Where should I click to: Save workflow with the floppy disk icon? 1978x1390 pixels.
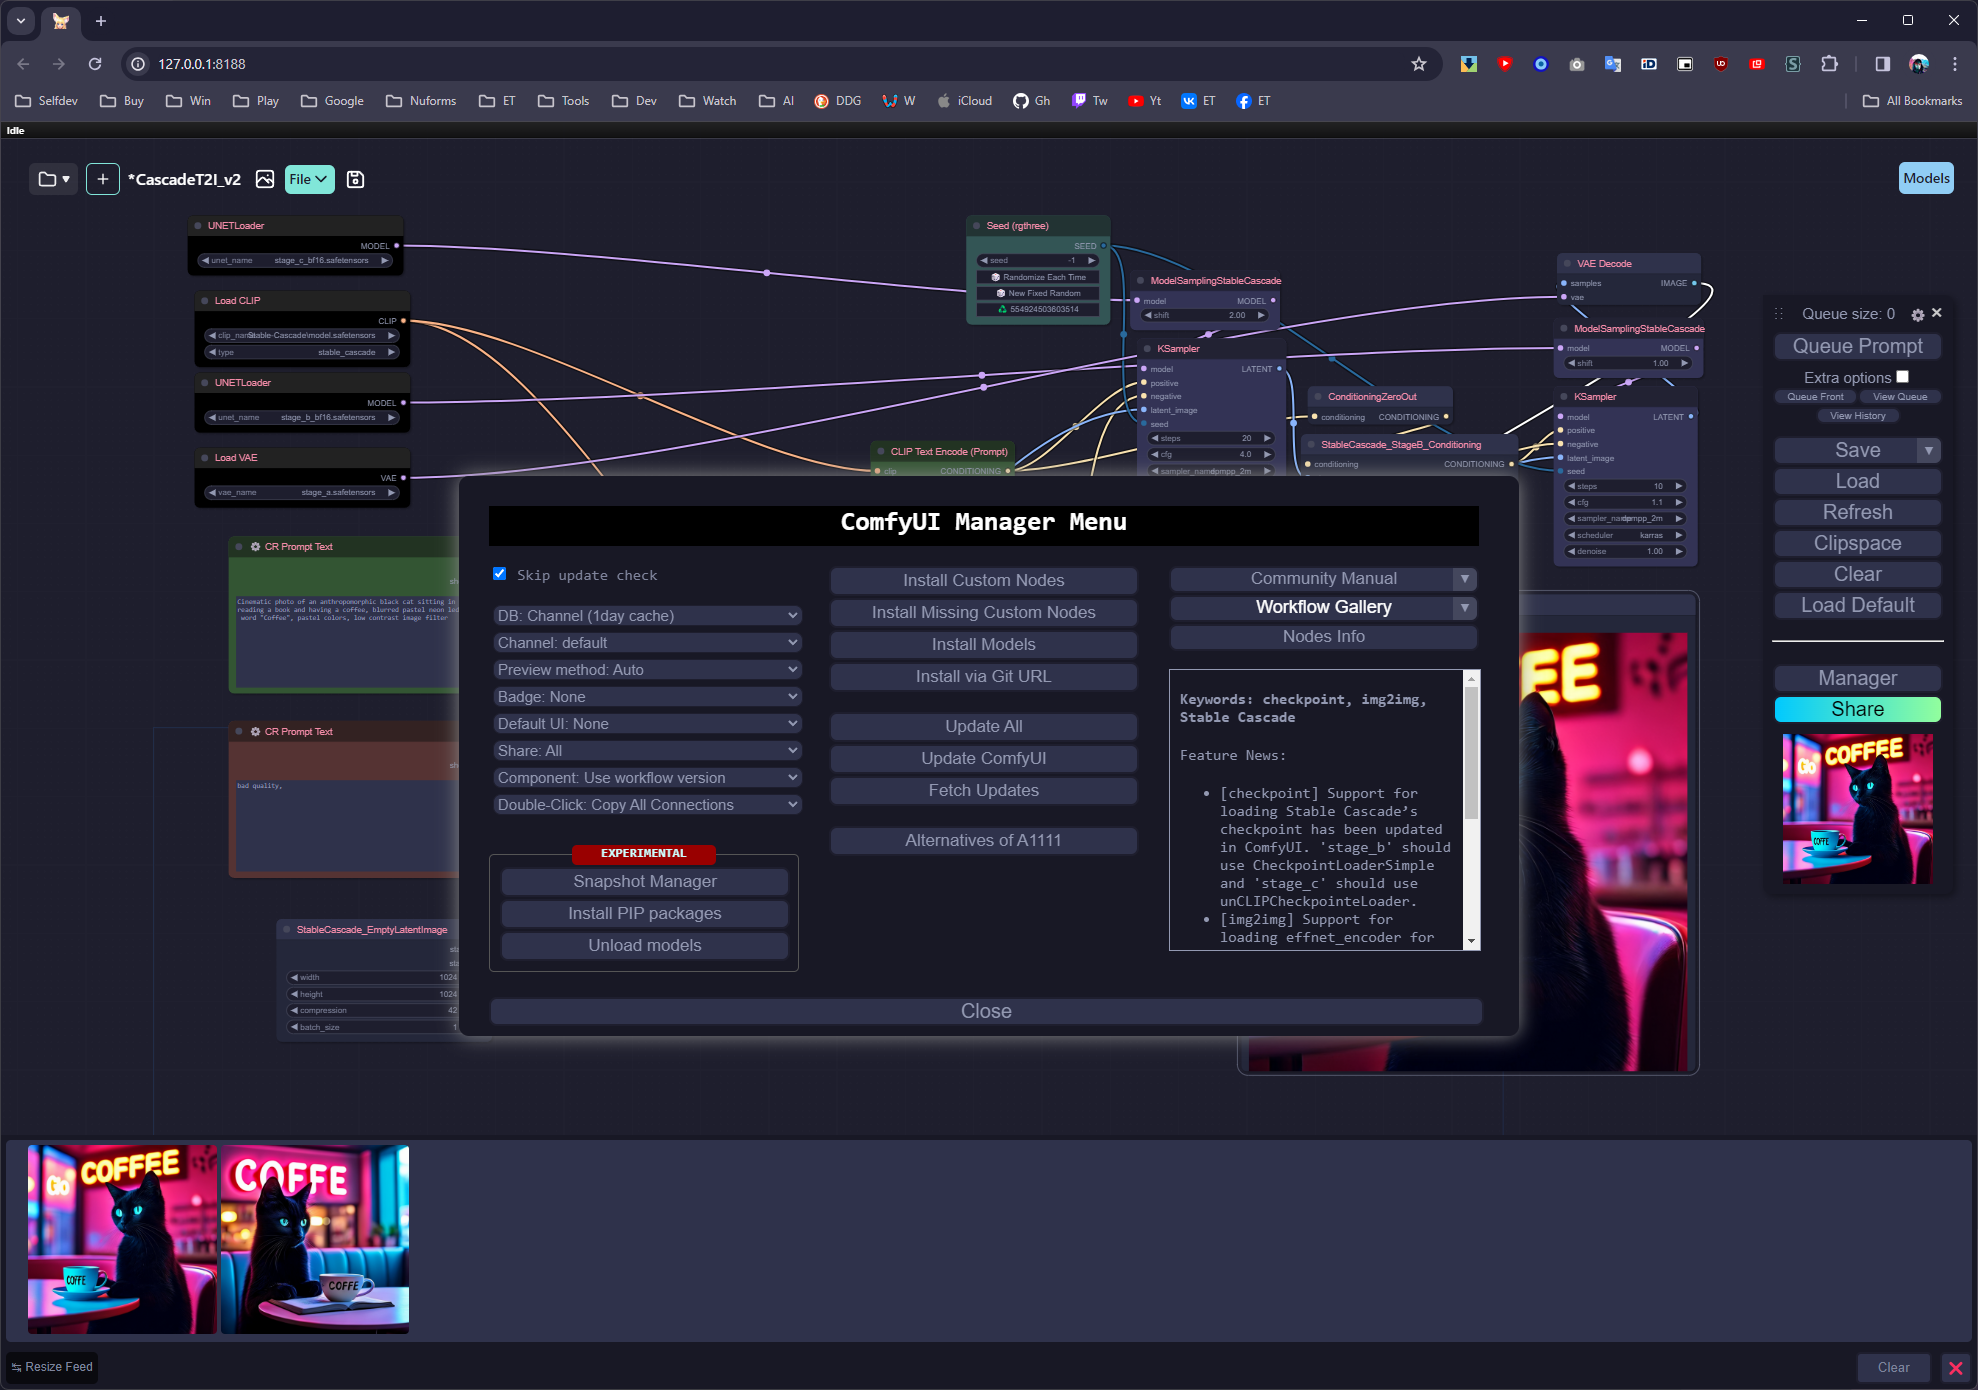click(355, 179)
